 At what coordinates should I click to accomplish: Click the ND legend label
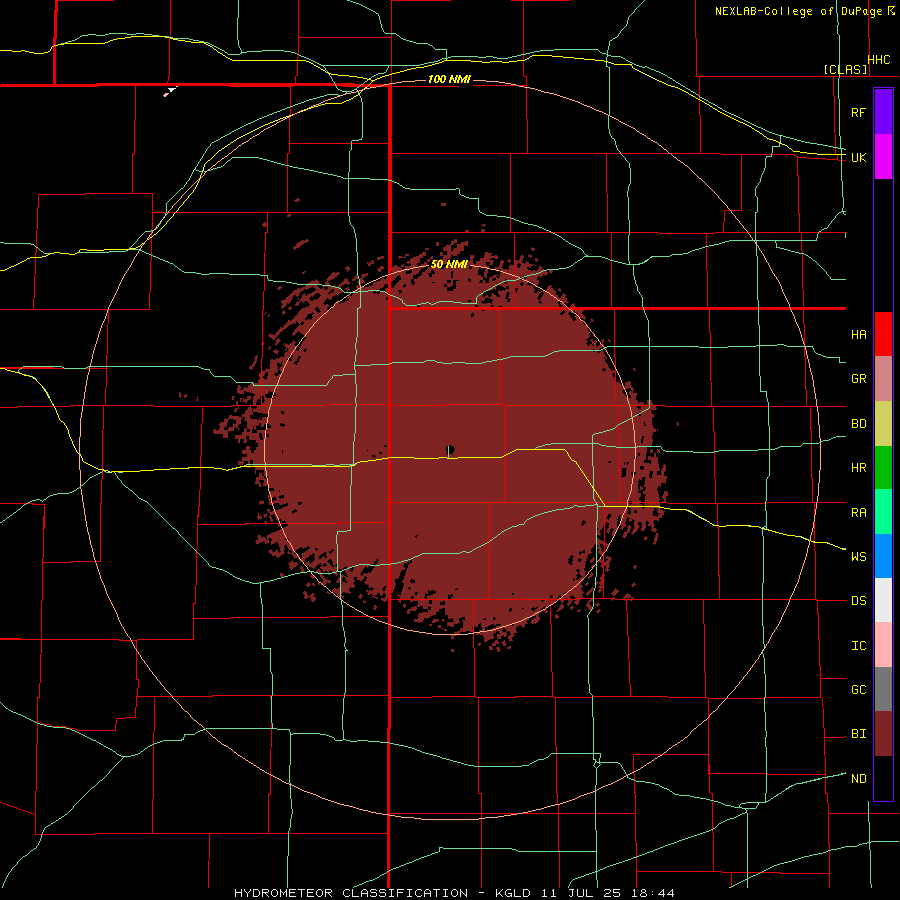858,778
